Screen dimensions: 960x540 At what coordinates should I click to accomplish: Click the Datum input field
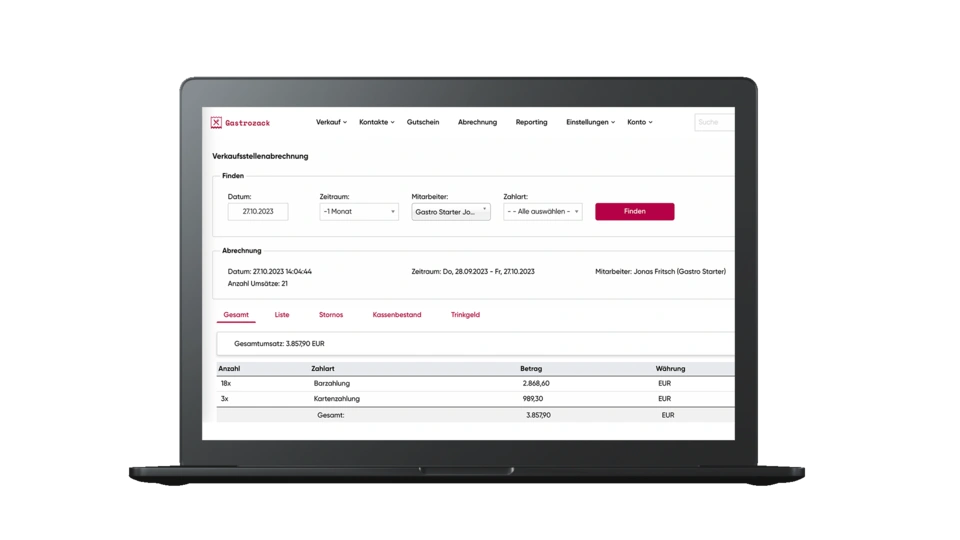click(x=258, y=212)
